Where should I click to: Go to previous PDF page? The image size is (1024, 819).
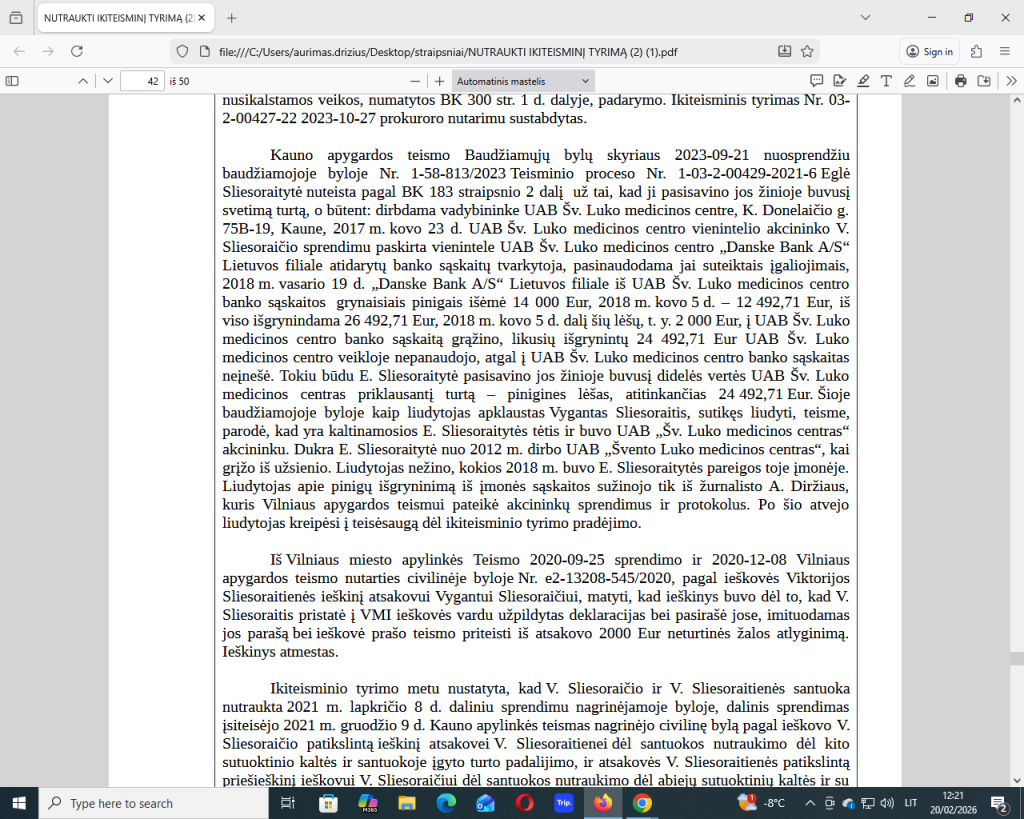click(x=83, y=81)
